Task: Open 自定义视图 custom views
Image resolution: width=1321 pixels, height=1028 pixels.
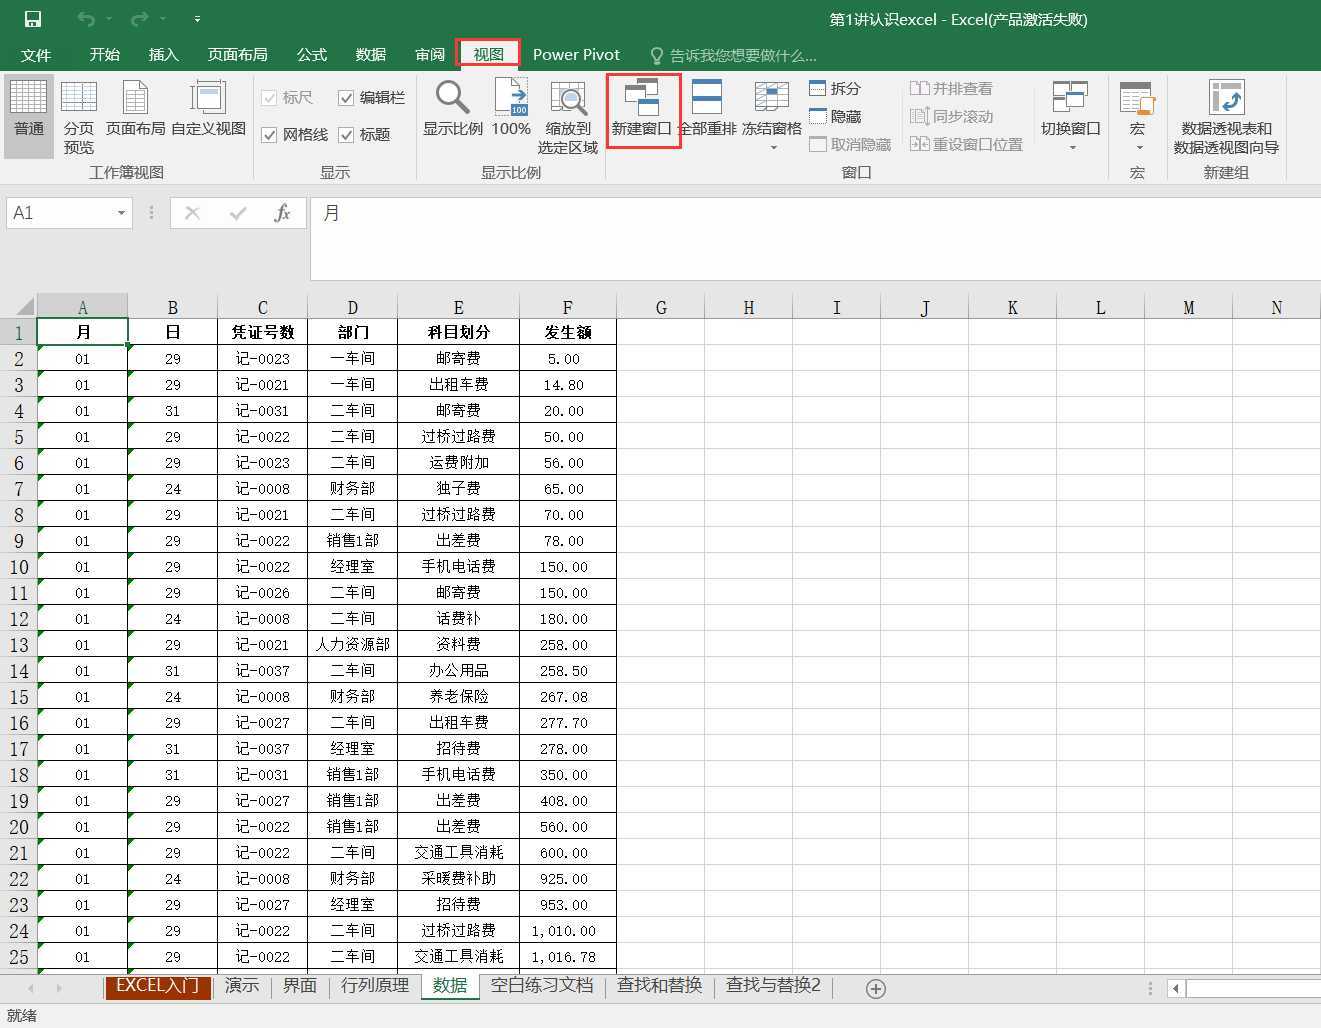Action: [208, 108]
